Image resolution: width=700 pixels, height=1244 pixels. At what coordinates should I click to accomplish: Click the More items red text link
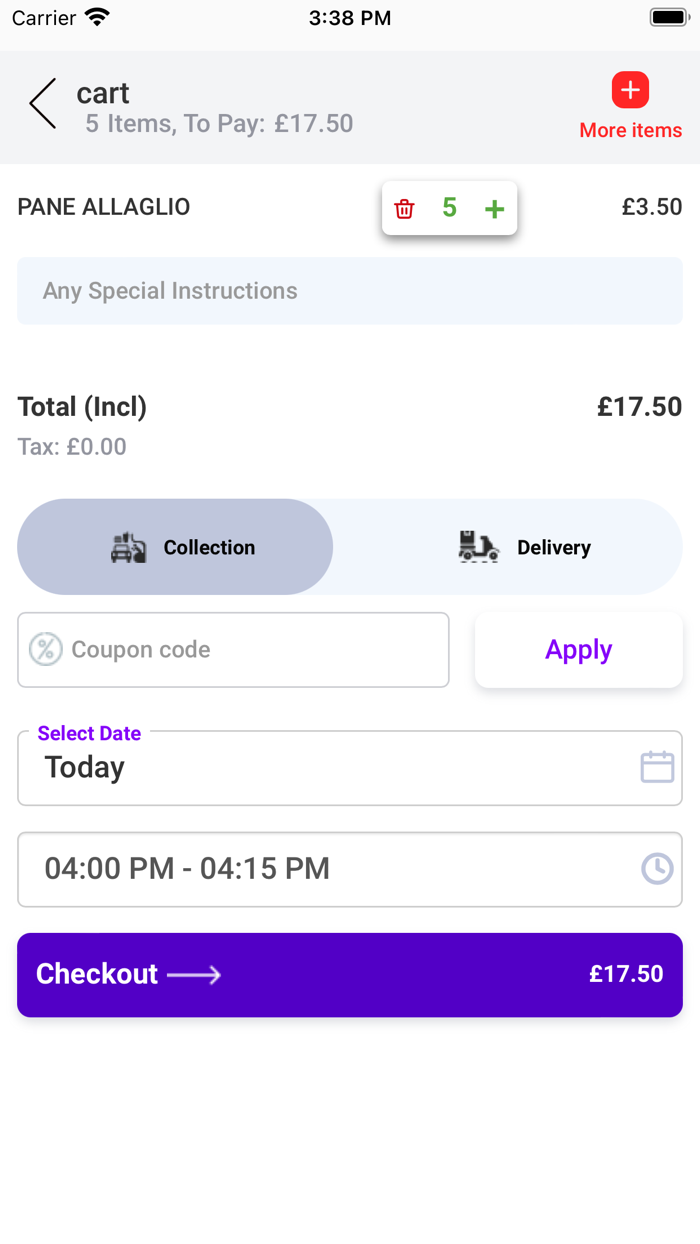pos(630,131)
